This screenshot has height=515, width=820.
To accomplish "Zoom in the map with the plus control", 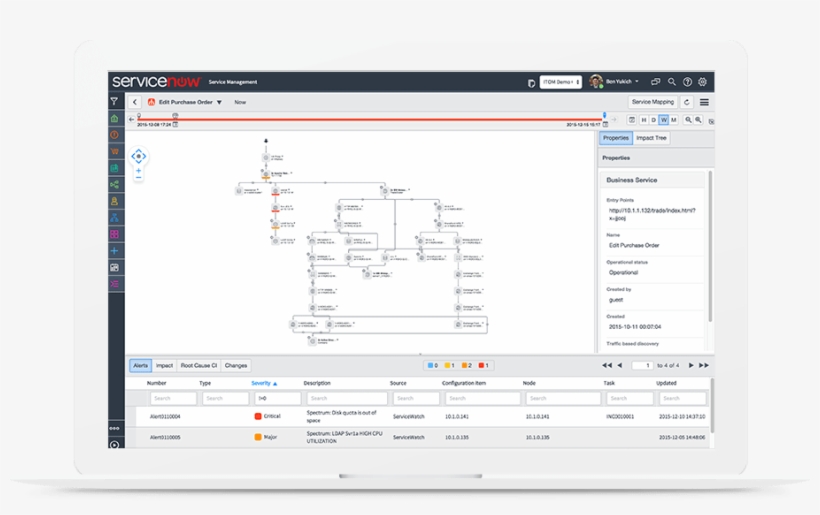I will [x=139, y=170].
